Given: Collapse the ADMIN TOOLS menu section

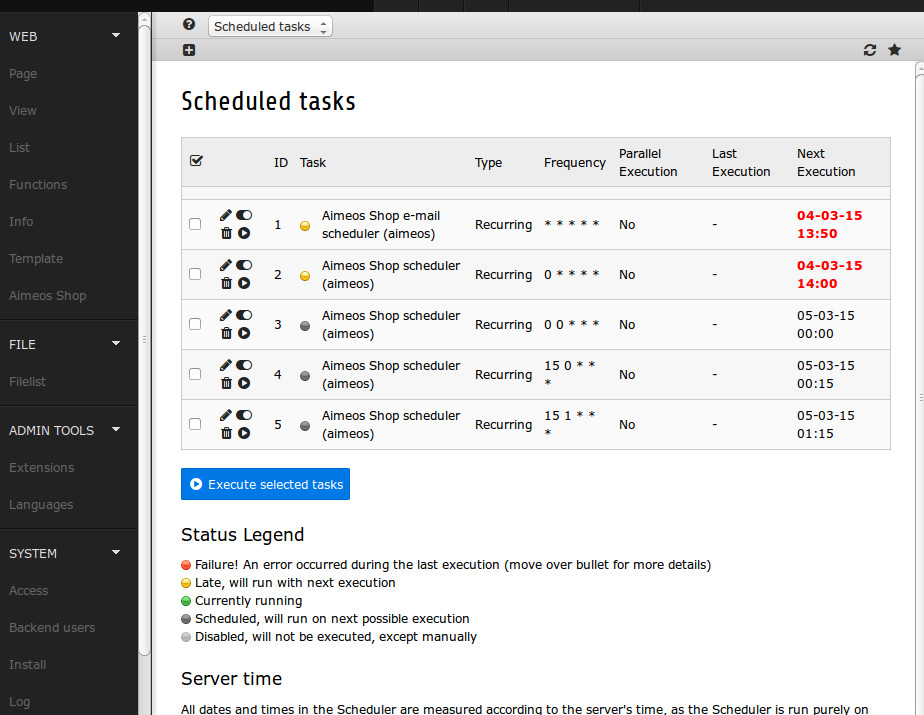Looking at the screenshot, I should coord(116,429).
